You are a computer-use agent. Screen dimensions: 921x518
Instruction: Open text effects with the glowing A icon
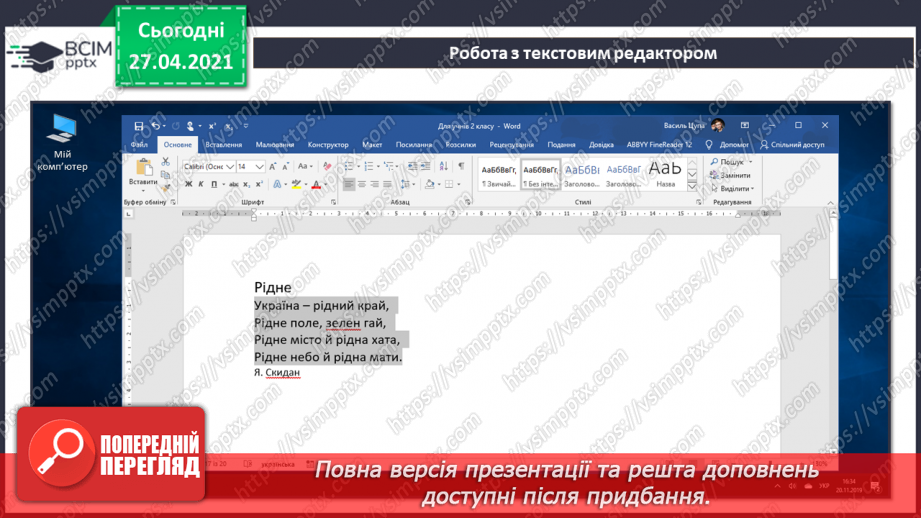click(x=277, y=184)
